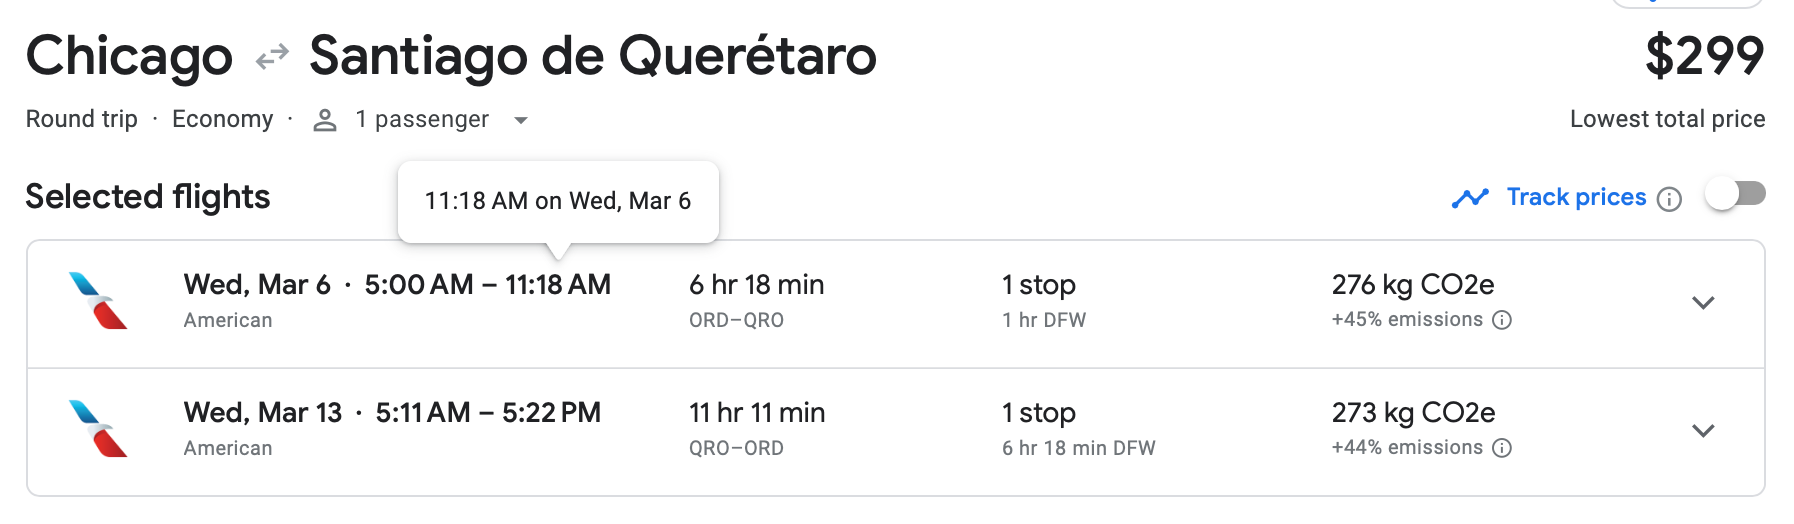Click the Track prices trend line icon
1794x524 pixels.
pyautogui.click(x=1470, y=198)
